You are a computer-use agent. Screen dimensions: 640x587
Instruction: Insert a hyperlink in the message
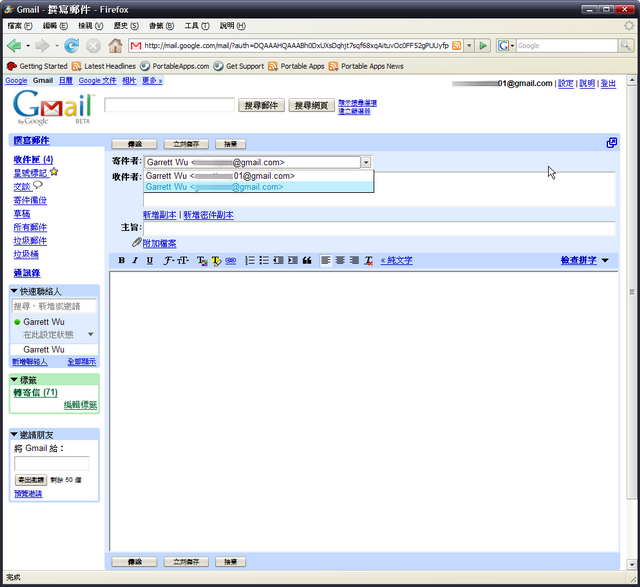(x=231, y=260)
